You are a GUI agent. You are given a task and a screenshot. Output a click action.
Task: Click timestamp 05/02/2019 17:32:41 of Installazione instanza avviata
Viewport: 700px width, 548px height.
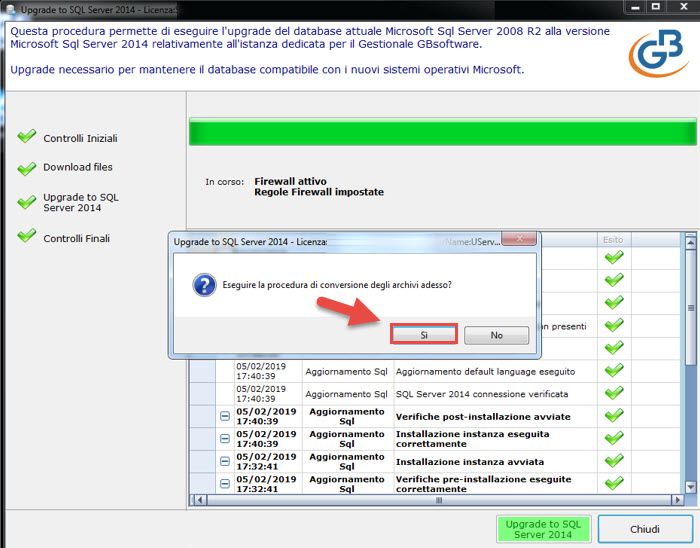[266, 461]
